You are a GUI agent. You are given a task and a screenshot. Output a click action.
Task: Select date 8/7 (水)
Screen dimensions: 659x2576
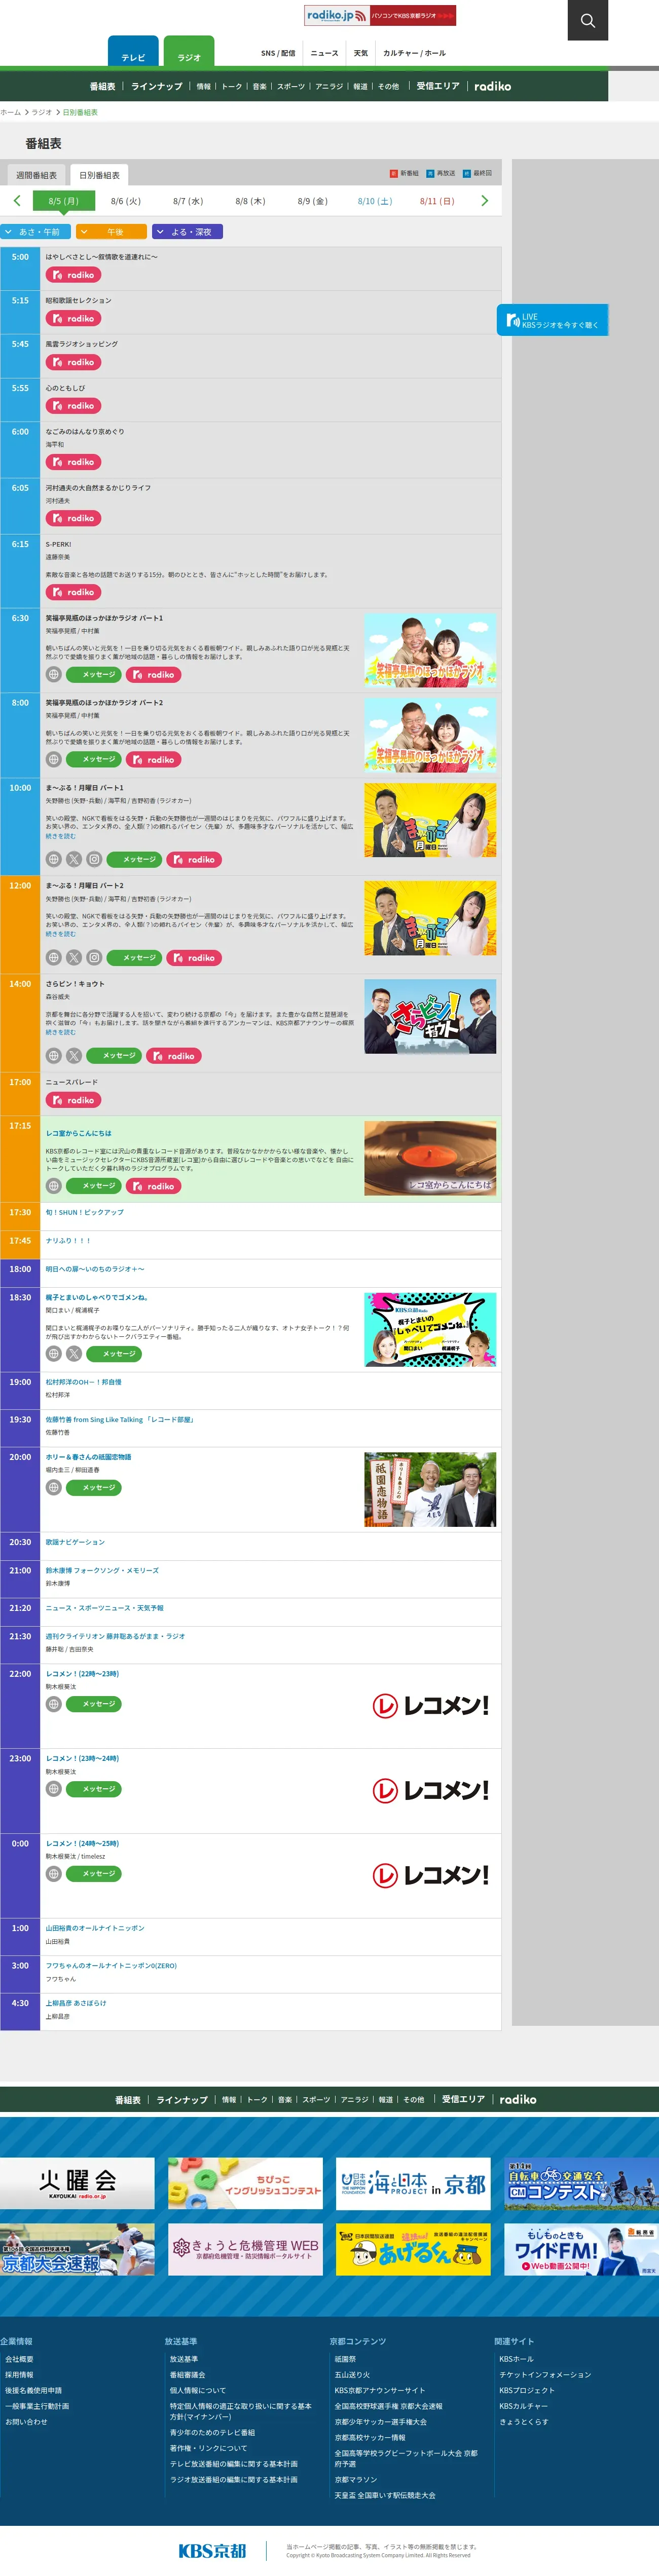coord(187,201)
